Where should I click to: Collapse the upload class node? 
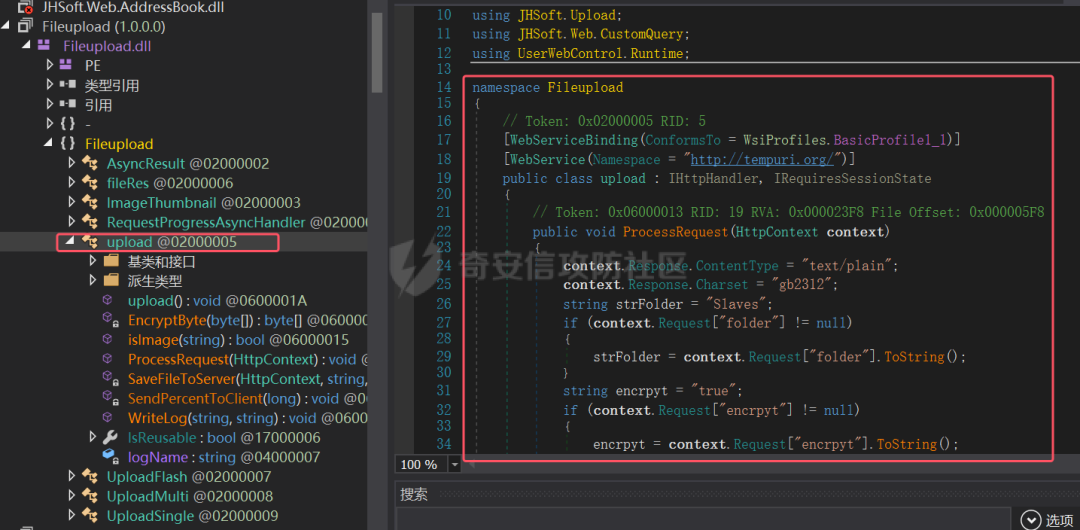pos(71,242)
